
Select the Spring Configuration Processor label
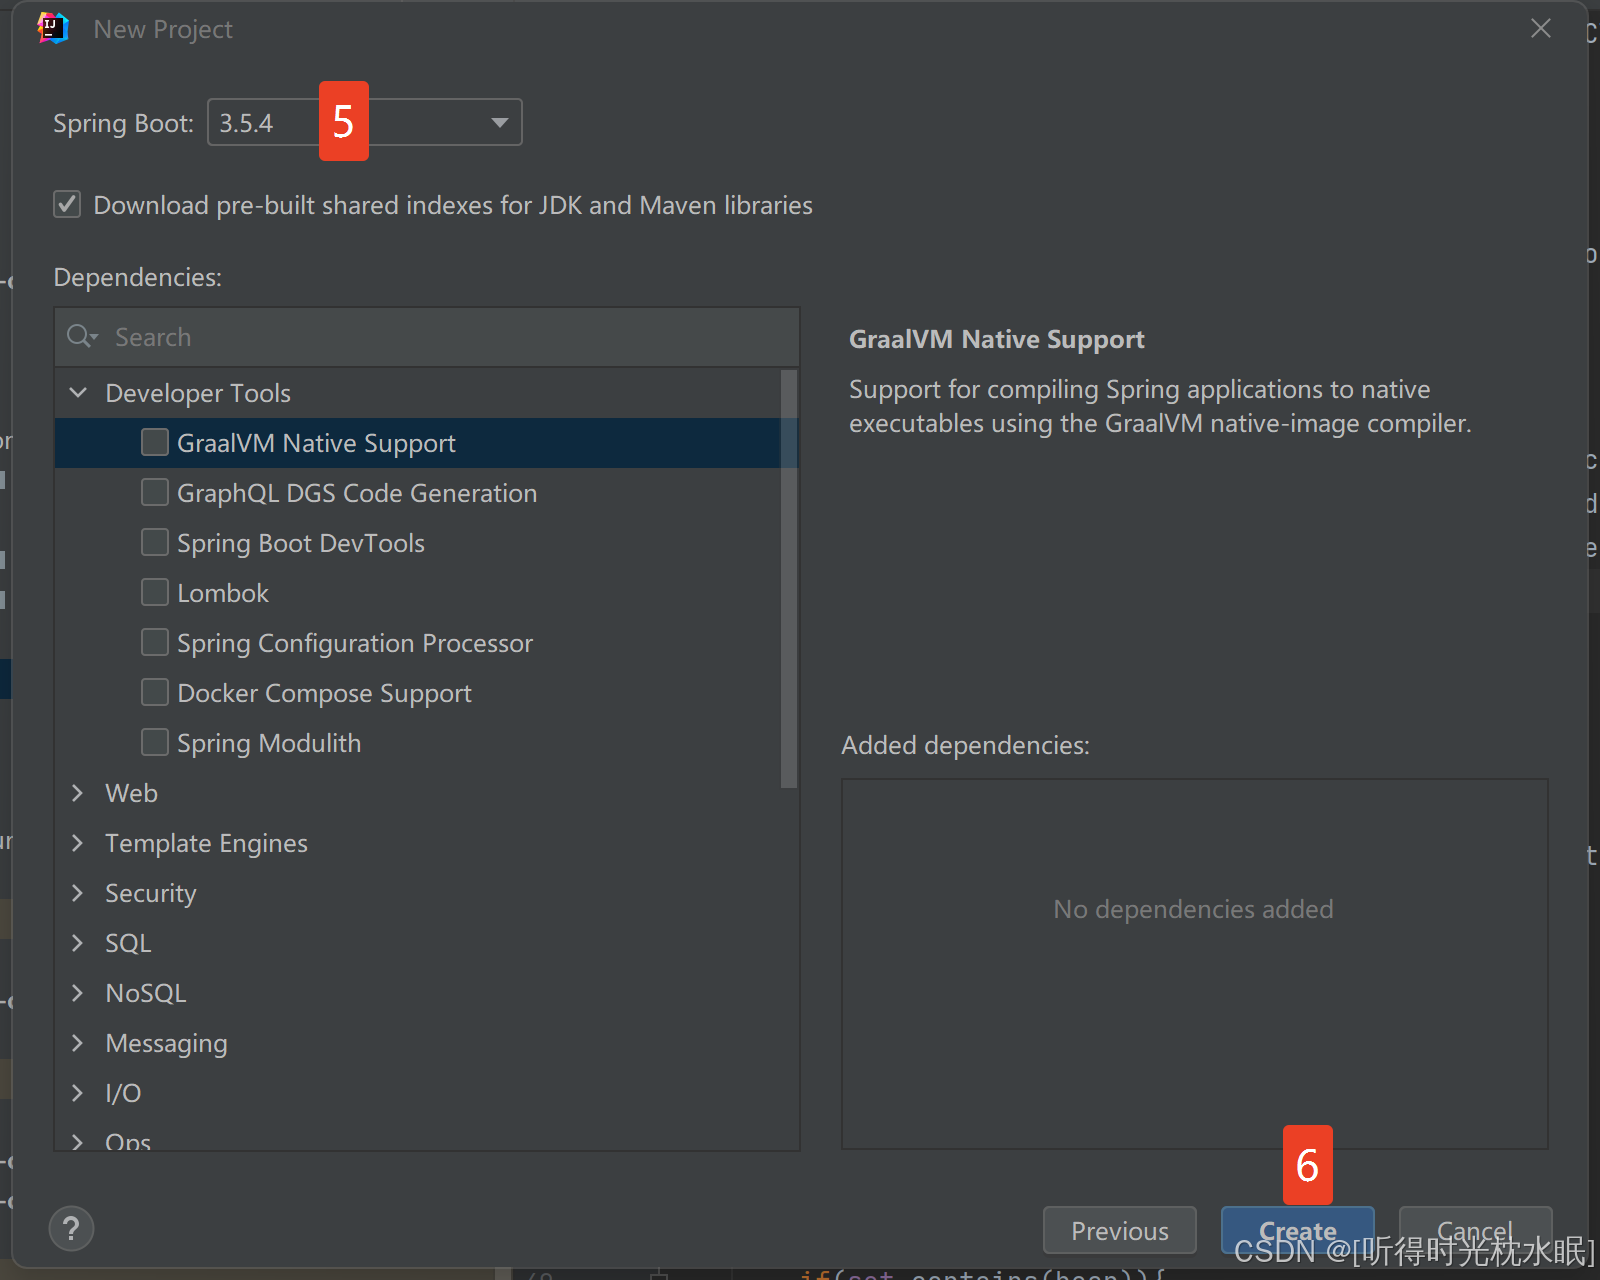point(355,643)
